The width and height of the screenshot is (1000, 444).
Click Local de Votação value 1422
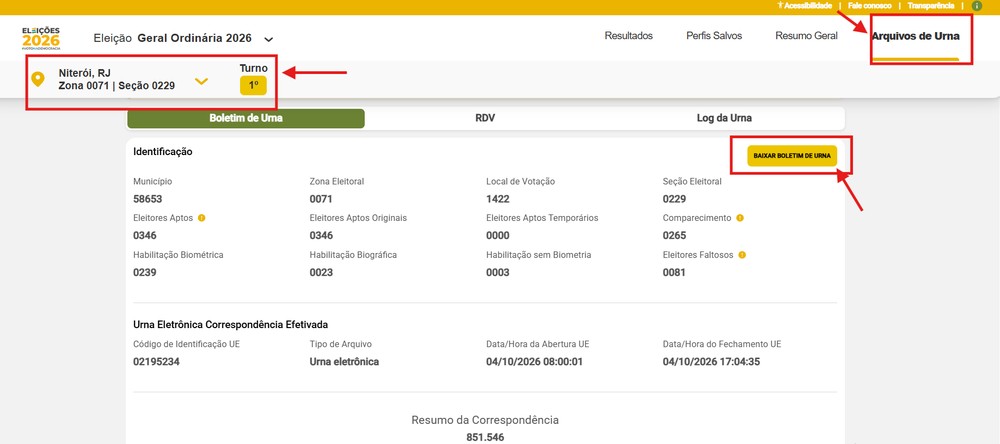(497, 199)
